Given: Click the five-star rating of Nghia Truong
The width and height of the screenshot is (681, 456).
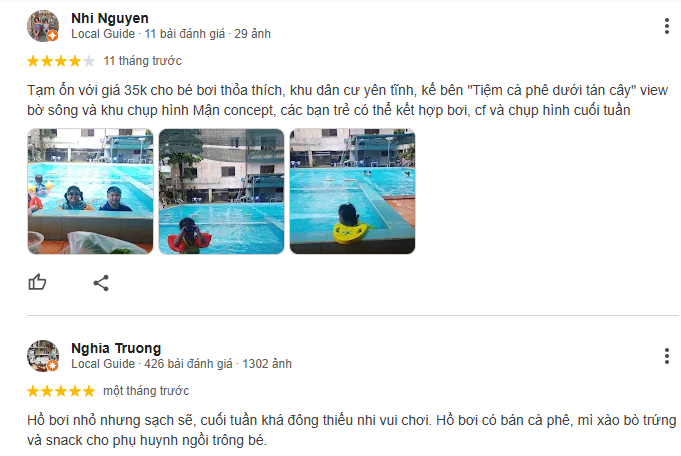Looking at the screenshot, I should point(61,391).
